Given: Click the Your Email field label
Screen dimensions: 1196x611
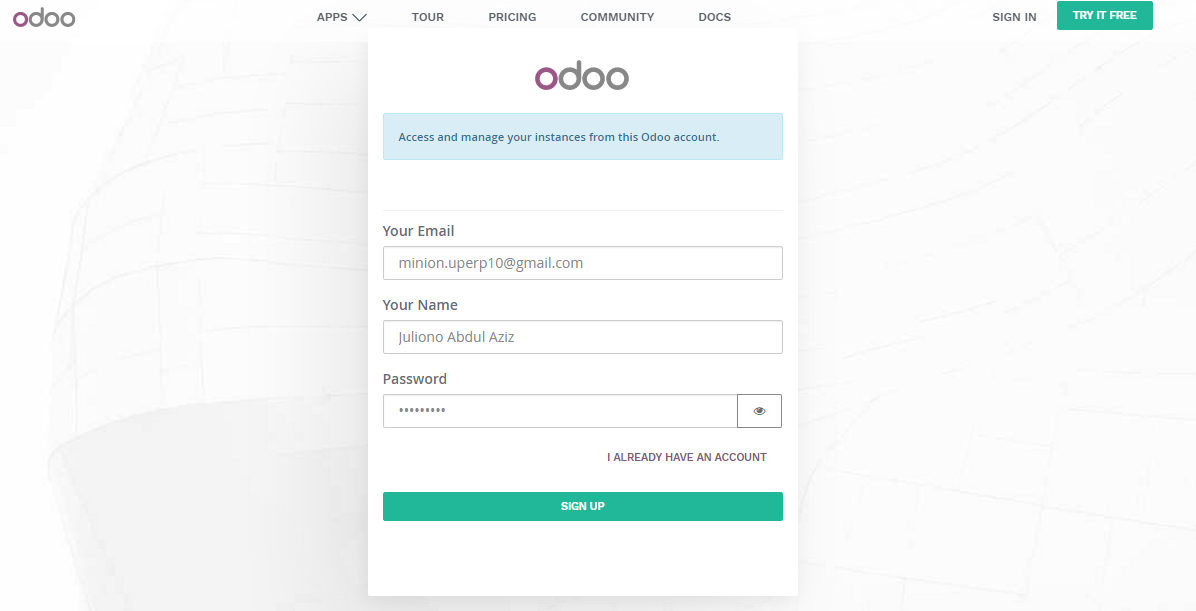Looking at the screenshot, I should [x=418, y=231].
